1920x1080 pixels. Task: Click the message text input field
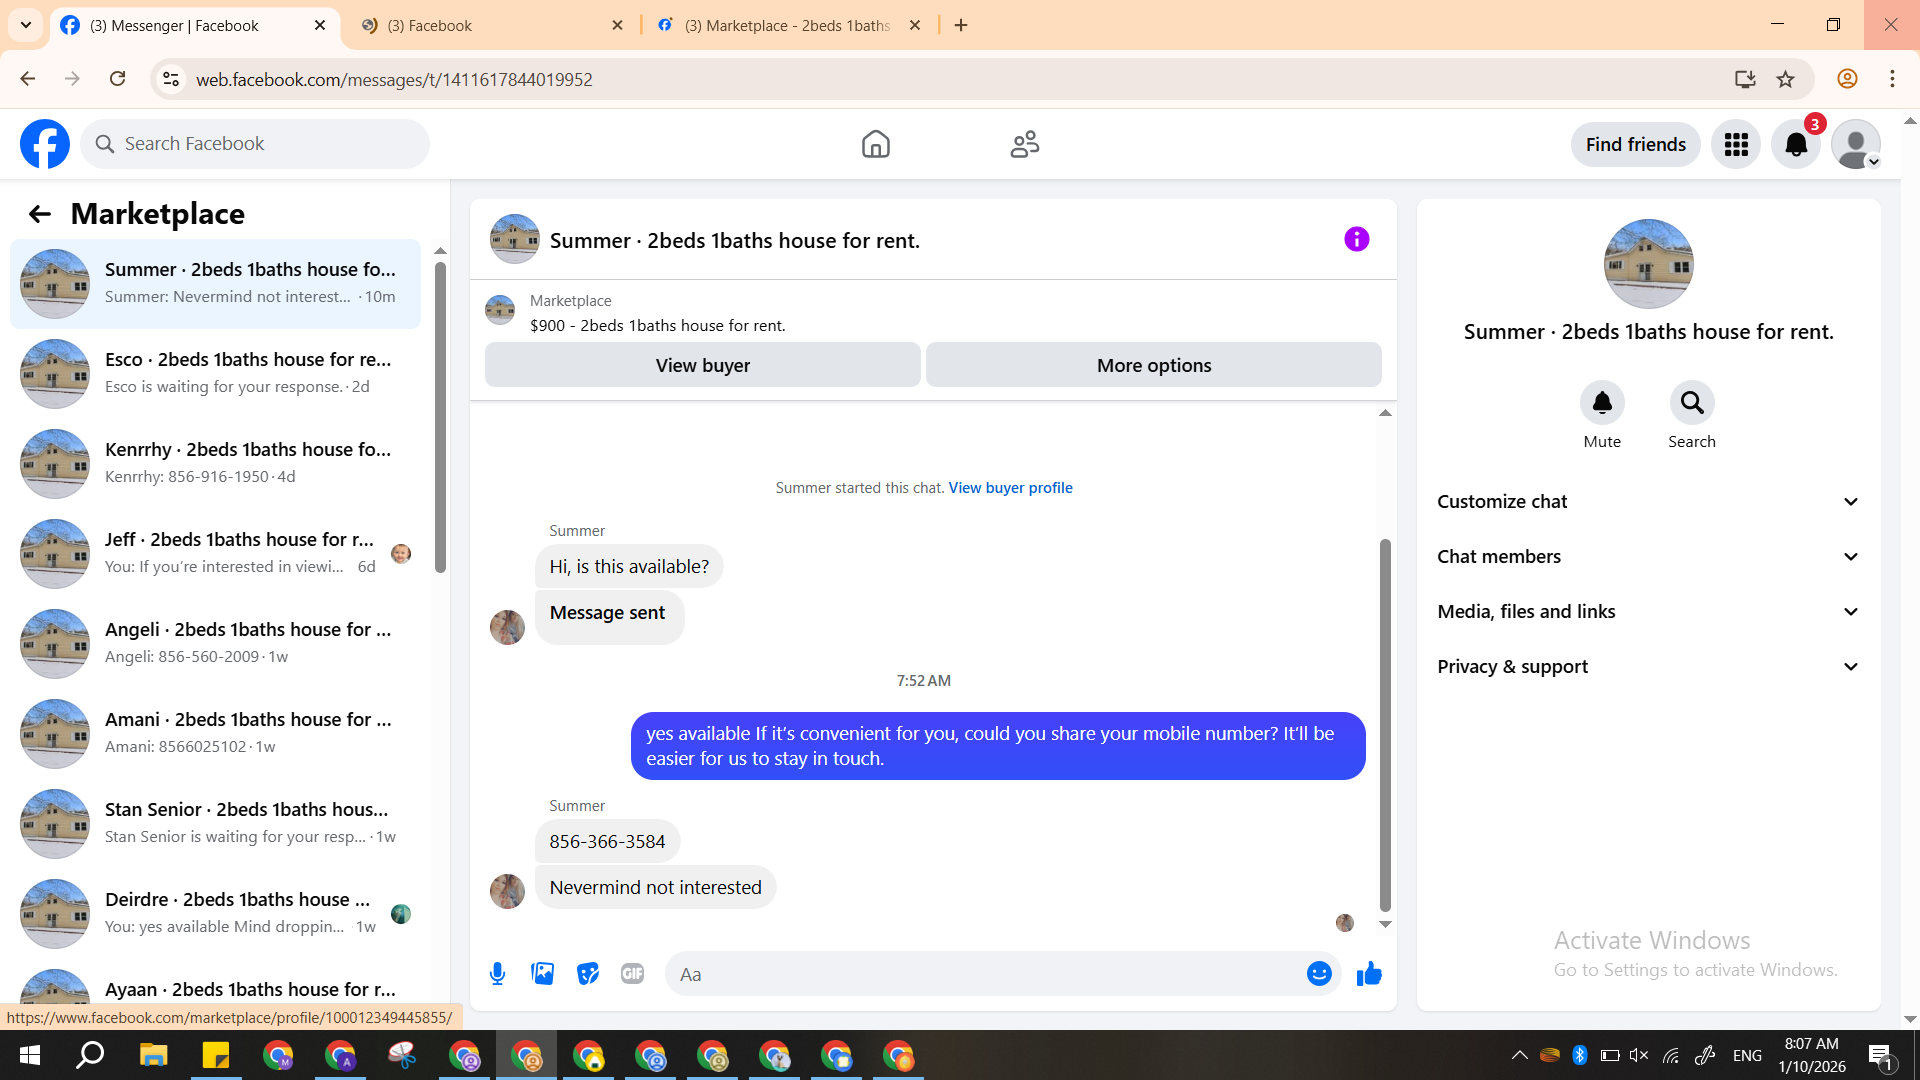pyautogui.click(x=985, y=974)
